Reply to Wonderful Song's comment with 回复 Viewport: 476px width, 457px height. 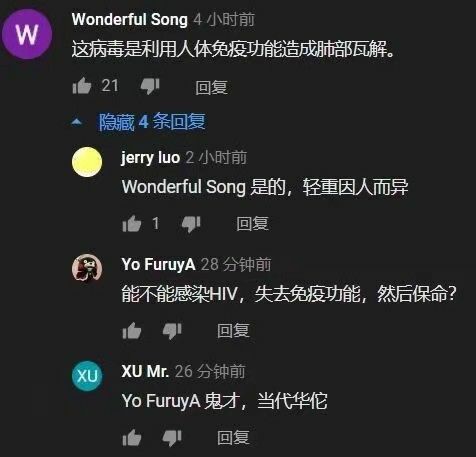coord(211,88)
